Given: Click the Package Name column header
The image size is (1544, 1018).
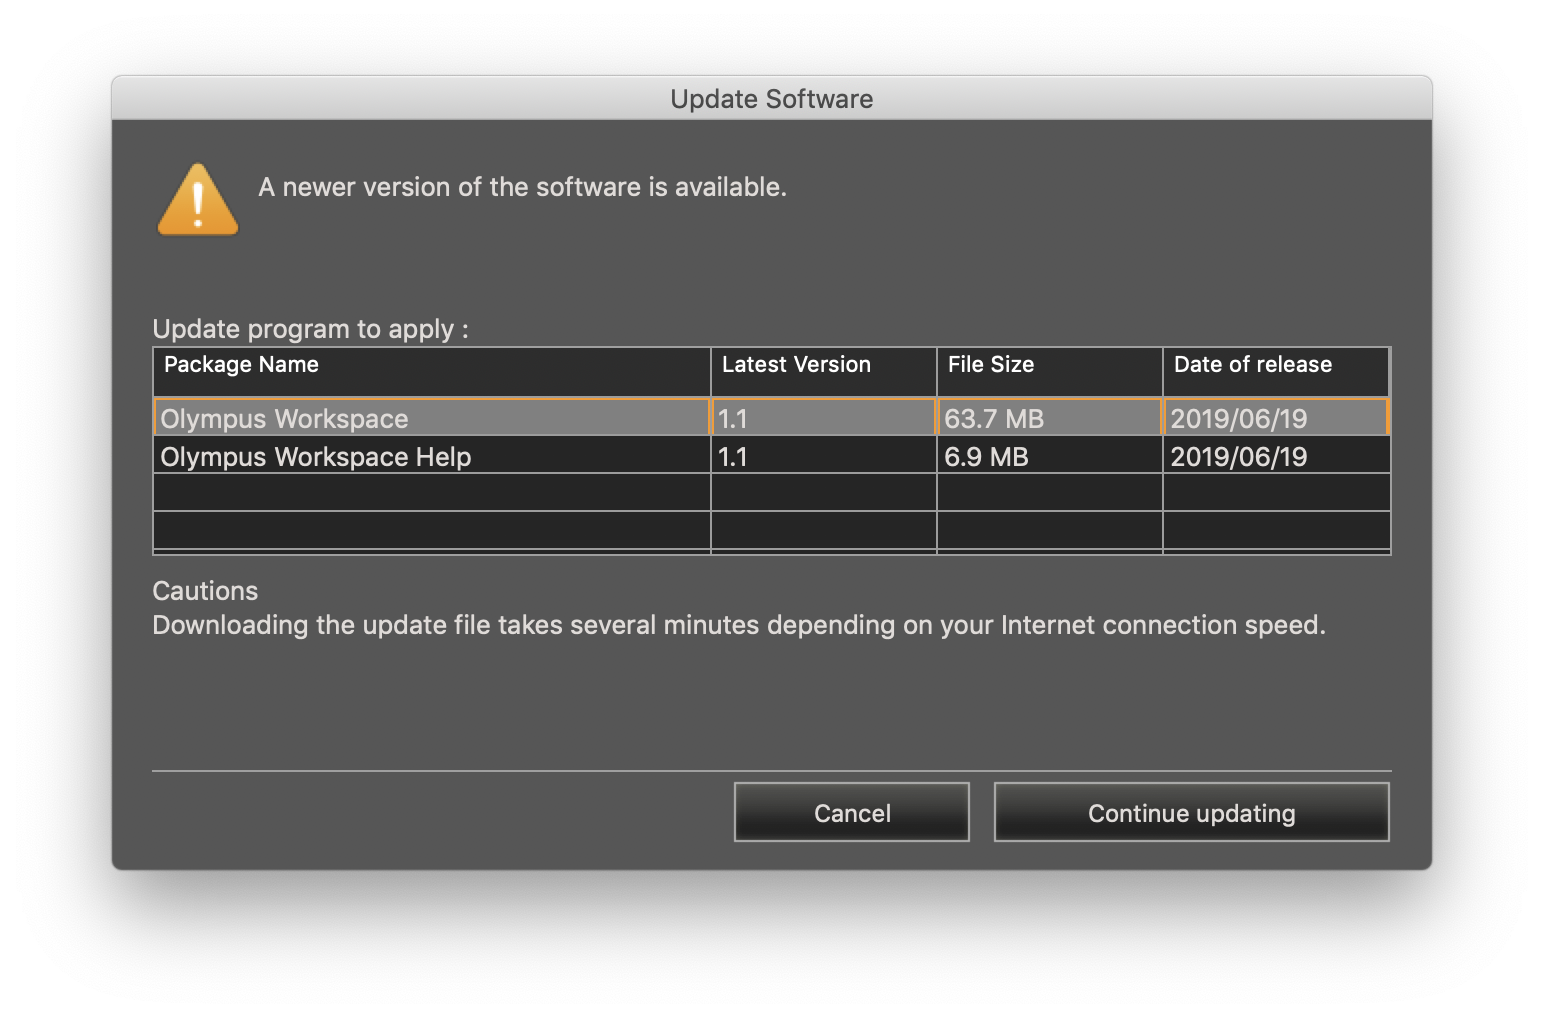Looking at the screenshot, I should coord(432,371).
